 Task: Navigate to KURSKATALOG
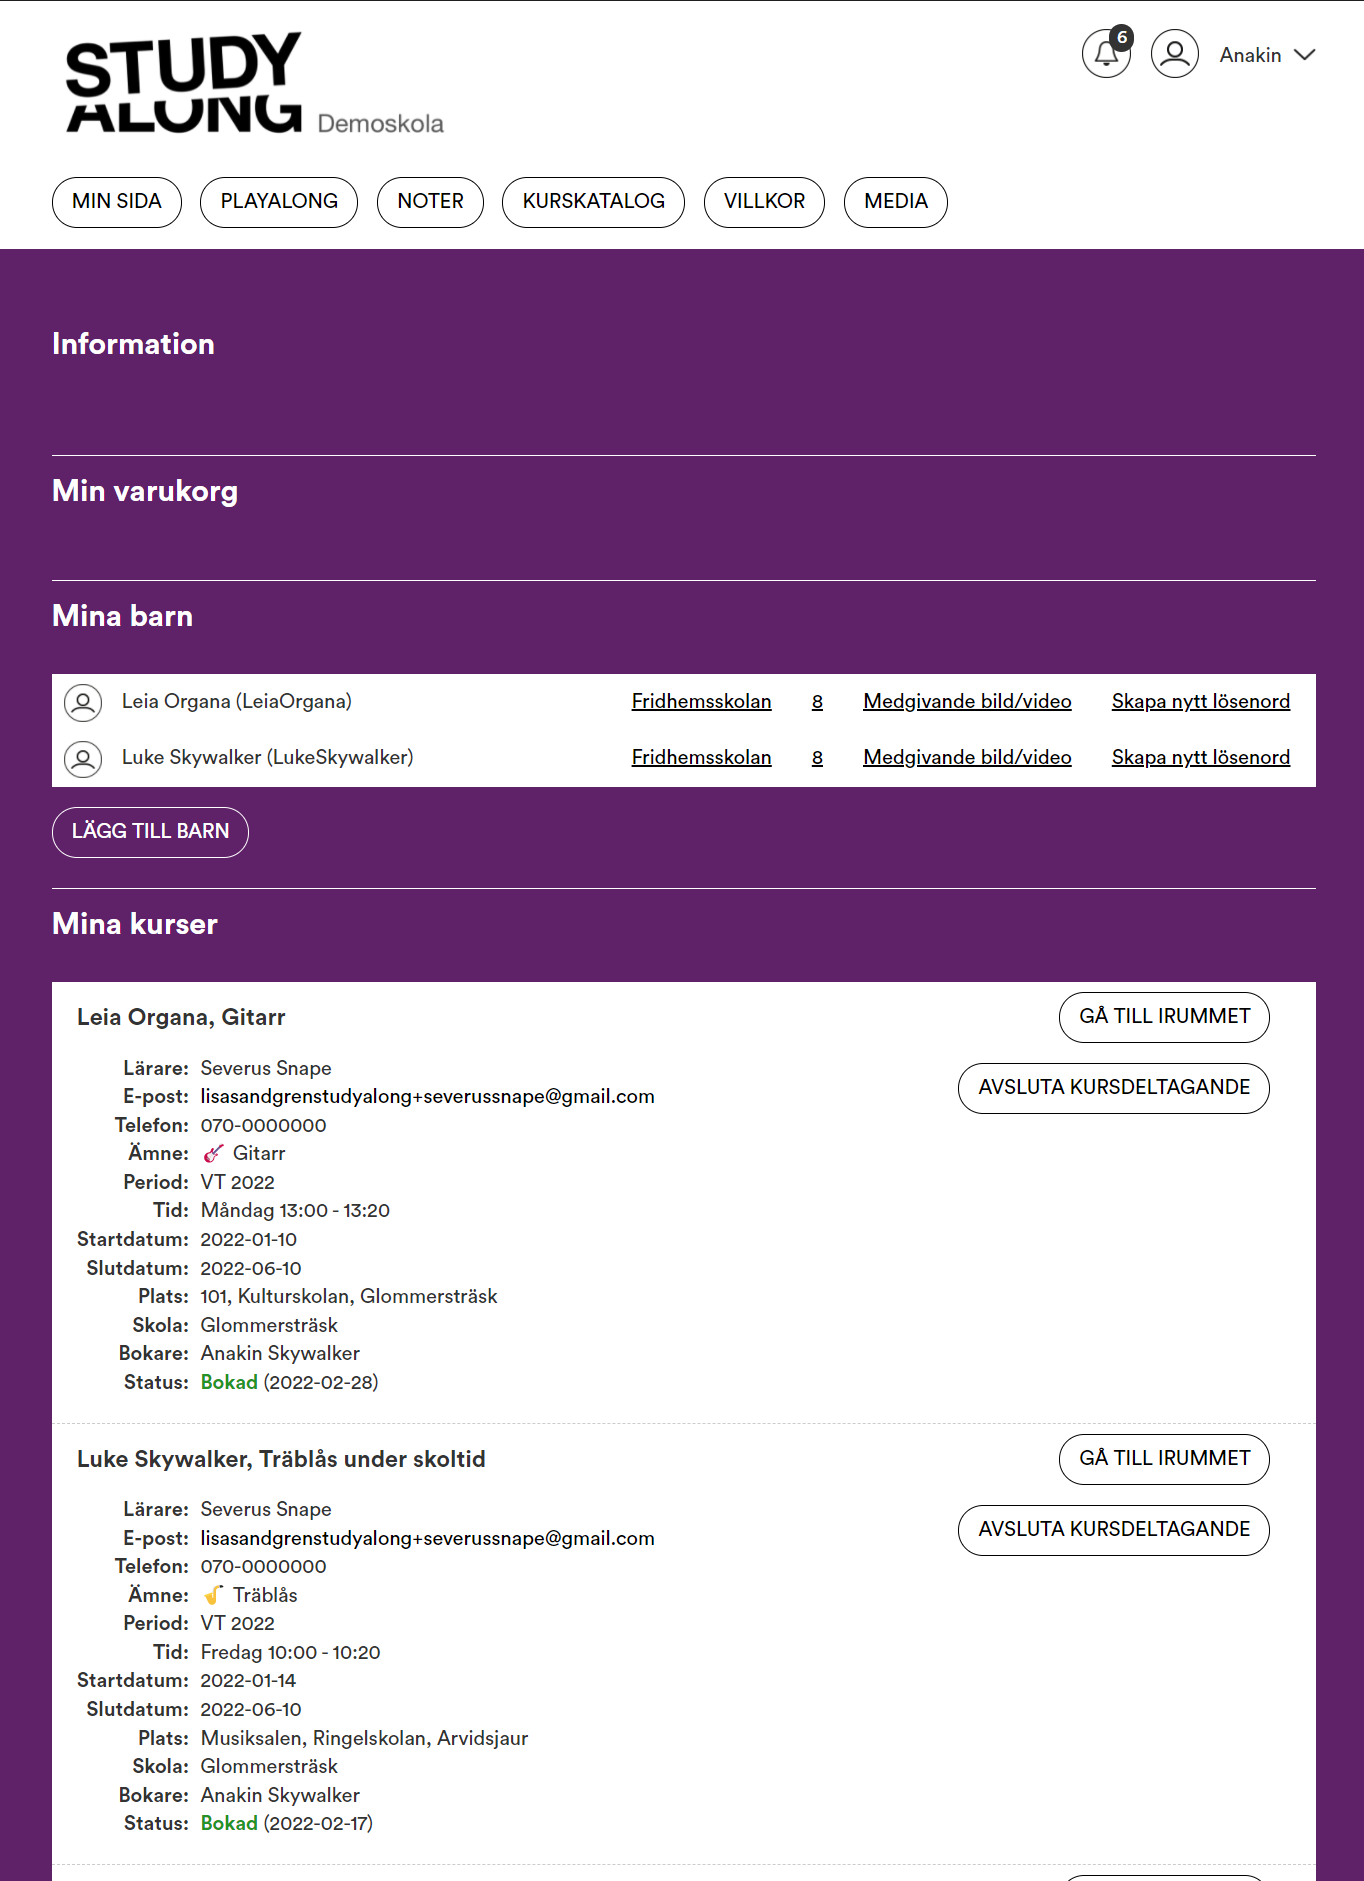593,202
